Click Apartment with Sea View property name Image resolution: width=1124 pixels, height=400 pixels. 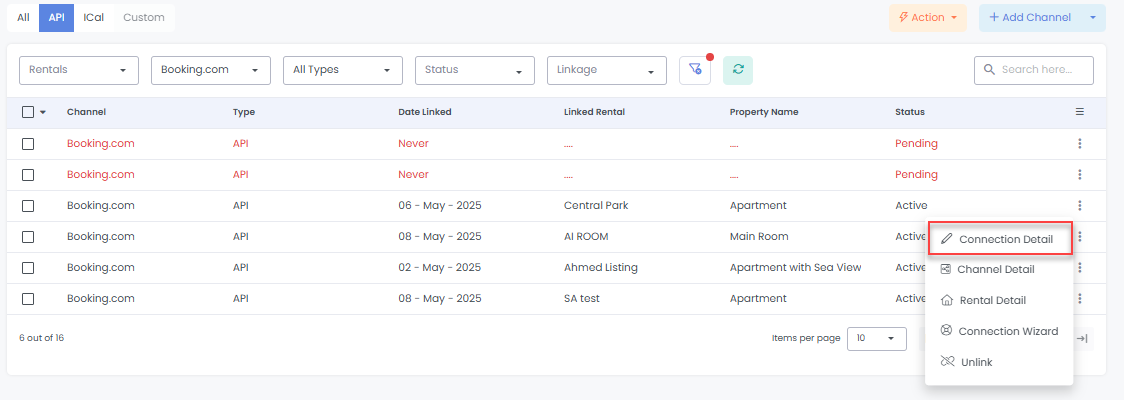click(795, 267)
